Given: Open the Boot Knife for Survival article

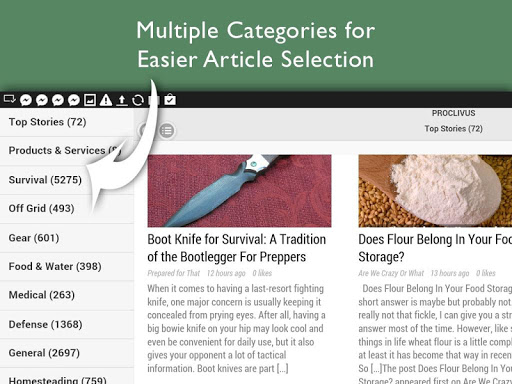Looking at the screenshot, I should pyautogui.click(x=236, y=248).
